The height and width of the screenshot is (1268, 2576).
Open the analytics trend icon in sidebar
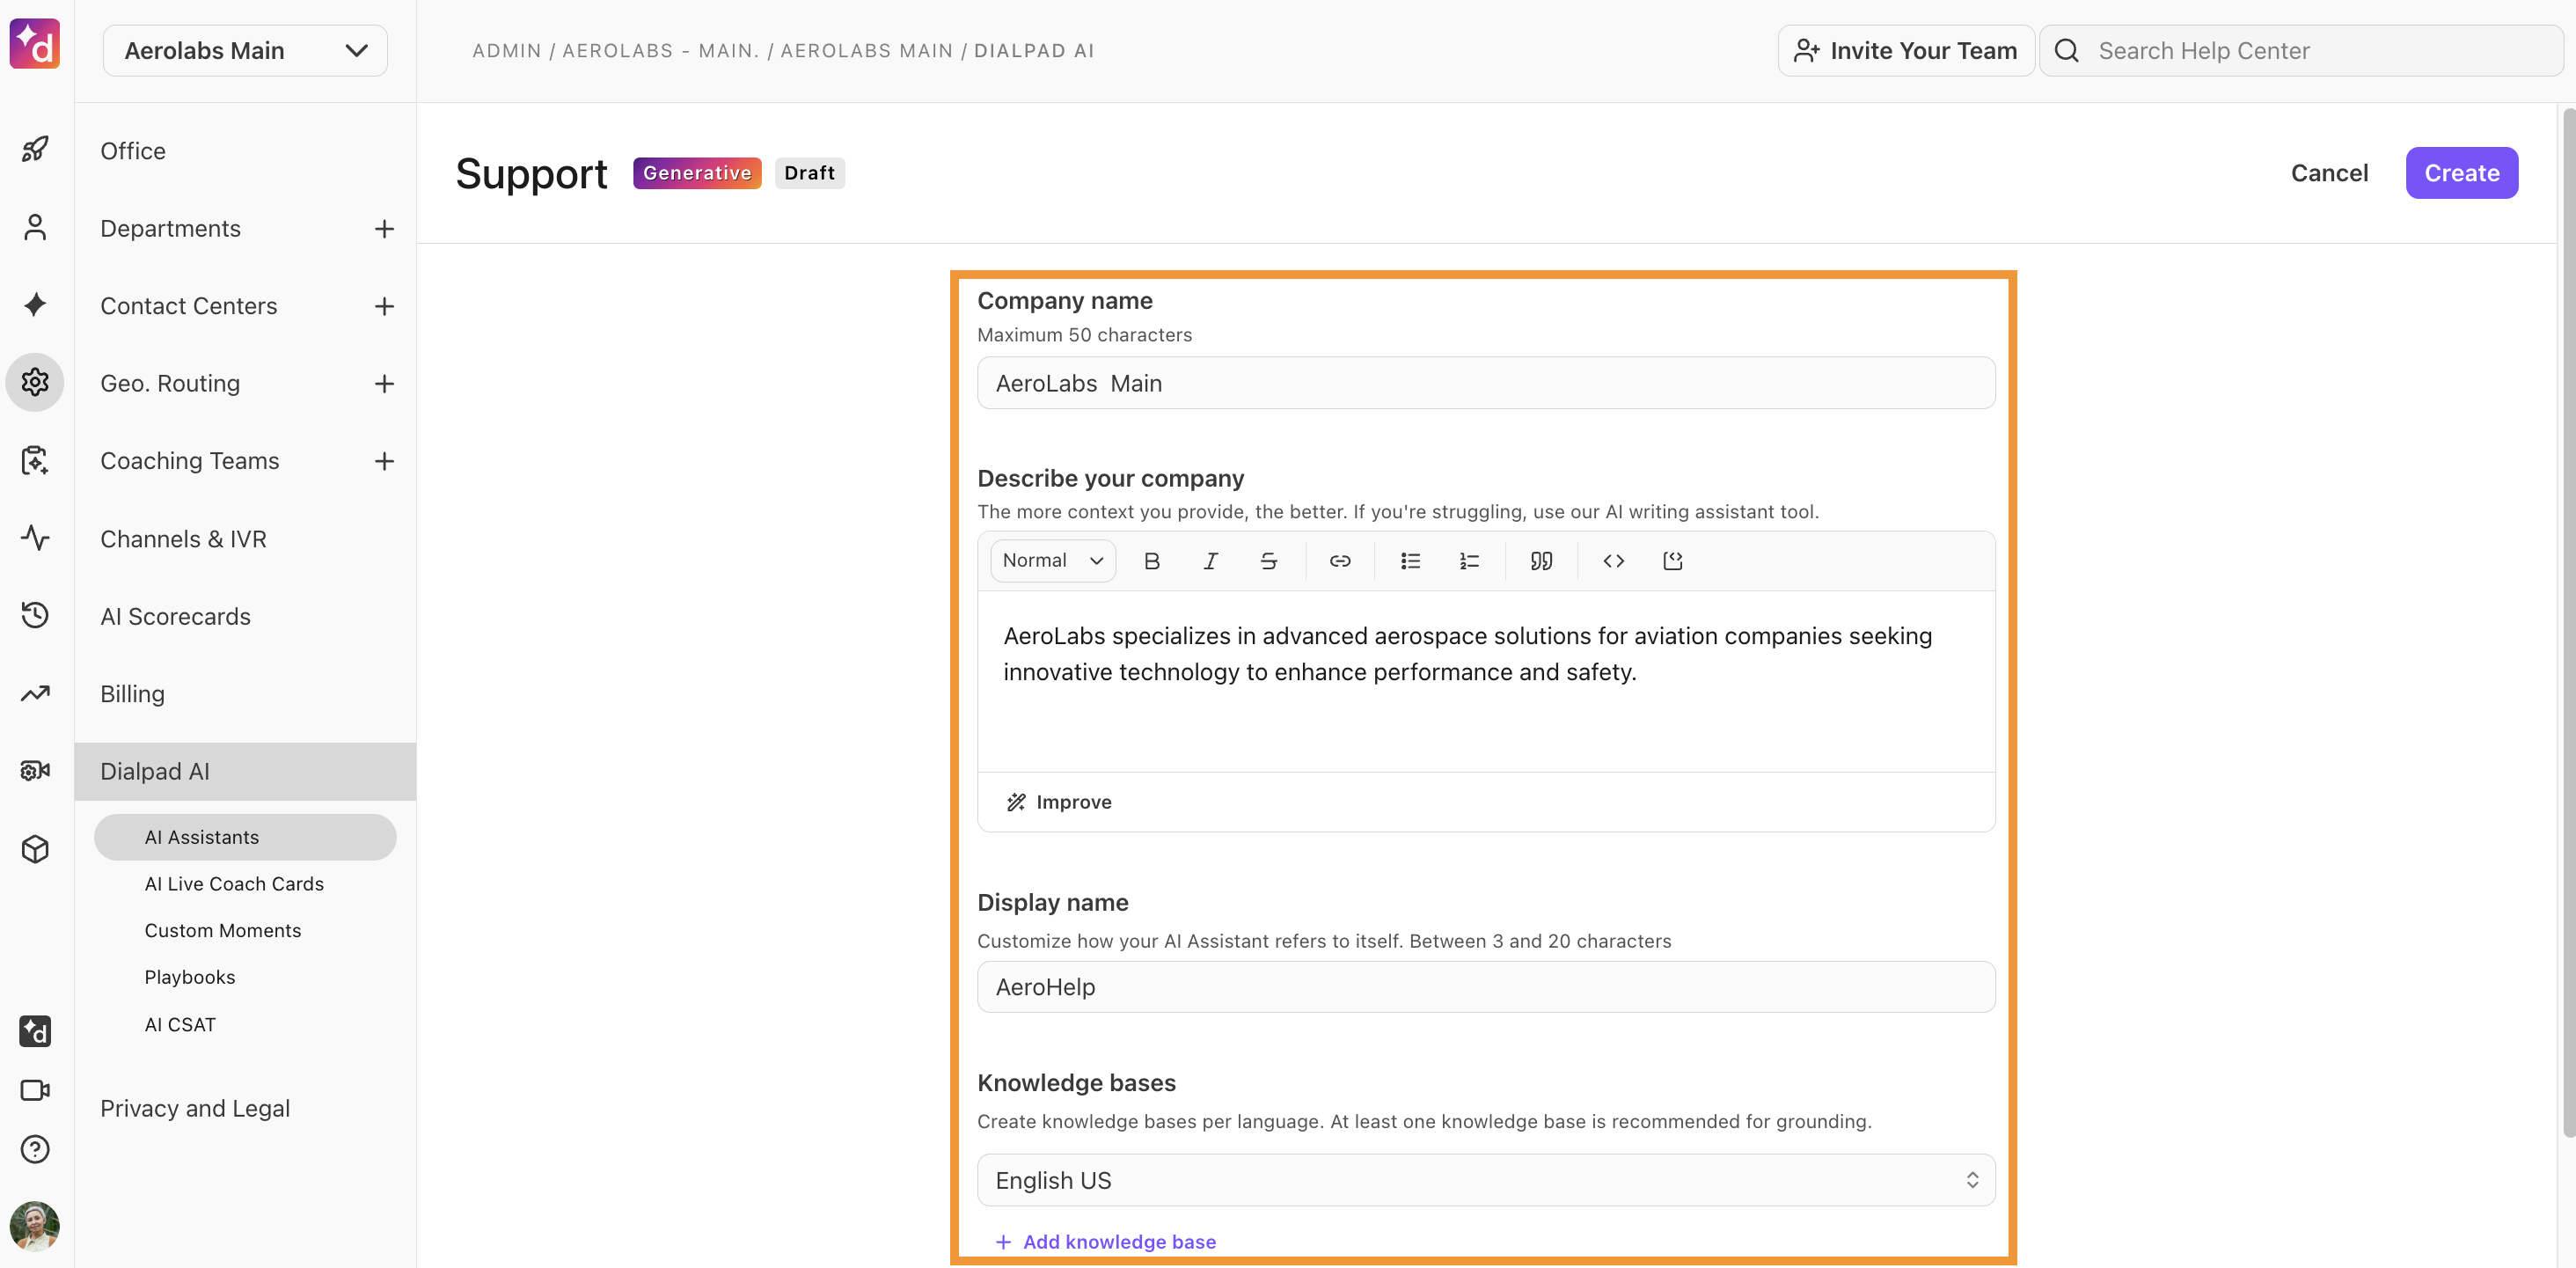[x=35, y=693]
